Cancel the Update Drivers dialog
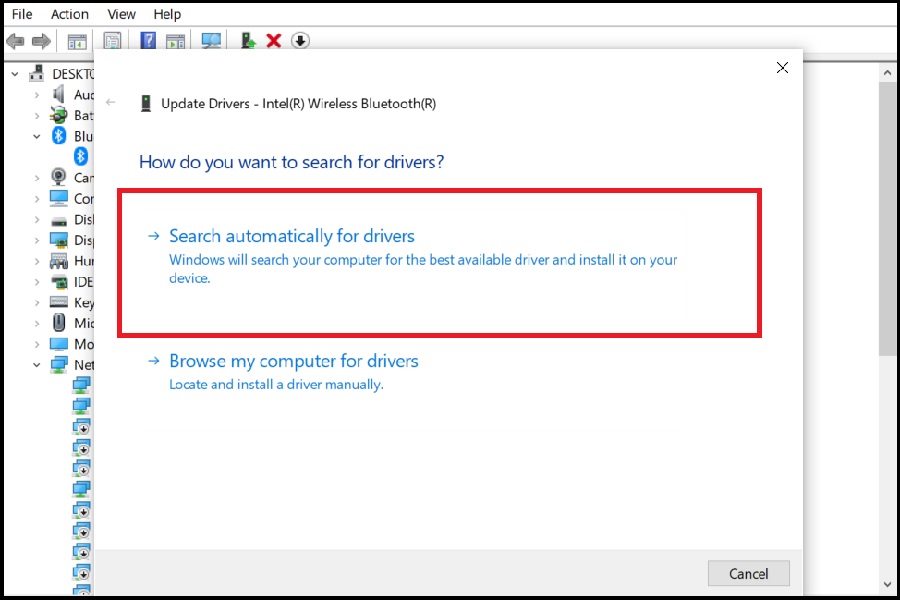The width and height of the screenshot is (900, 600). tap(748, 574)
